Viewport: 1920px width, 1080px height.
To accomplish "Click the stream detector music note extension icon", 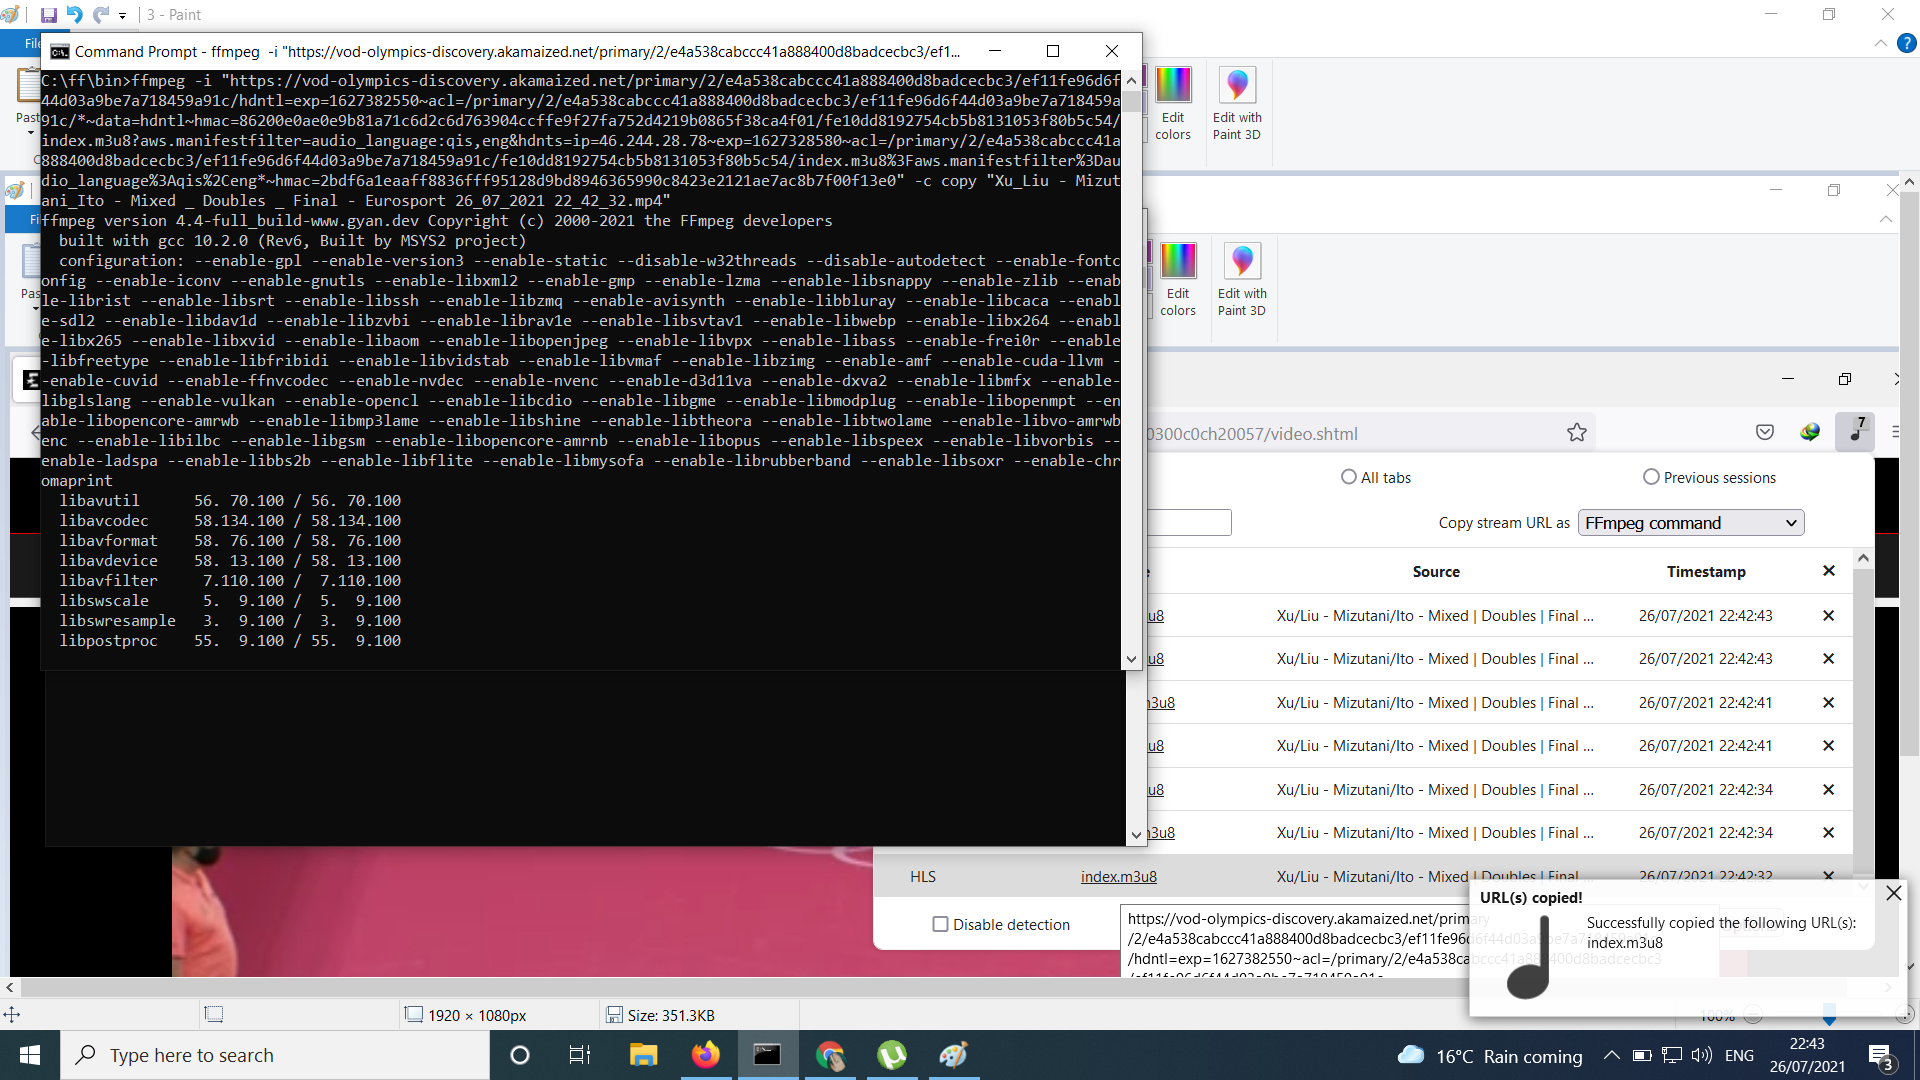I will tap(1856, 432).
